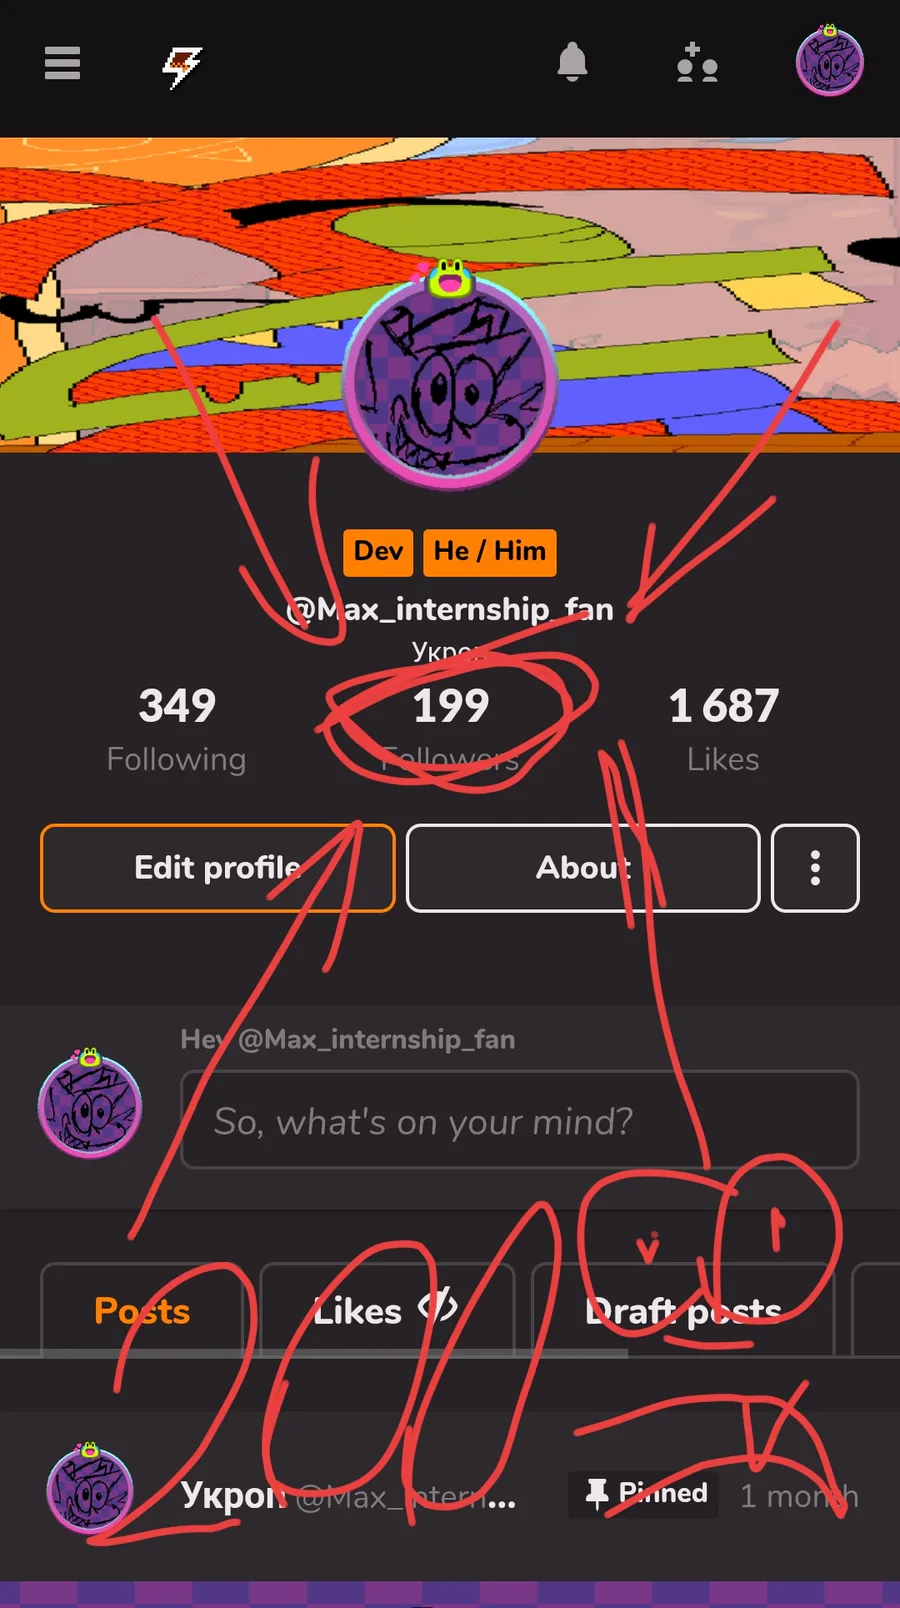The width and height of the screenshot is (900, 1608).
Task: Open the 349 Following list
Action: click(177, 730)
